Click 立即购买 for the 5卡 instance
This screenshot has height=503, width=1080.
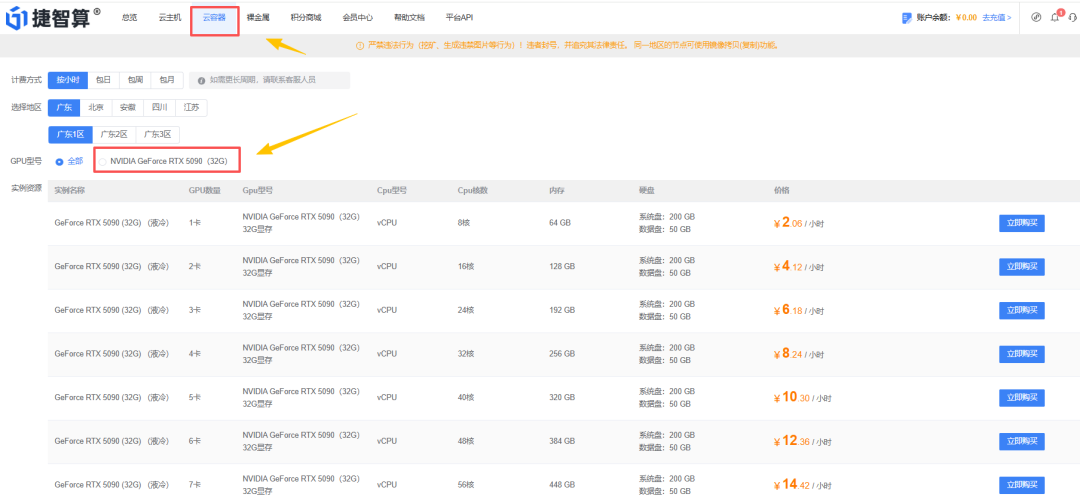coord(1021,398)
